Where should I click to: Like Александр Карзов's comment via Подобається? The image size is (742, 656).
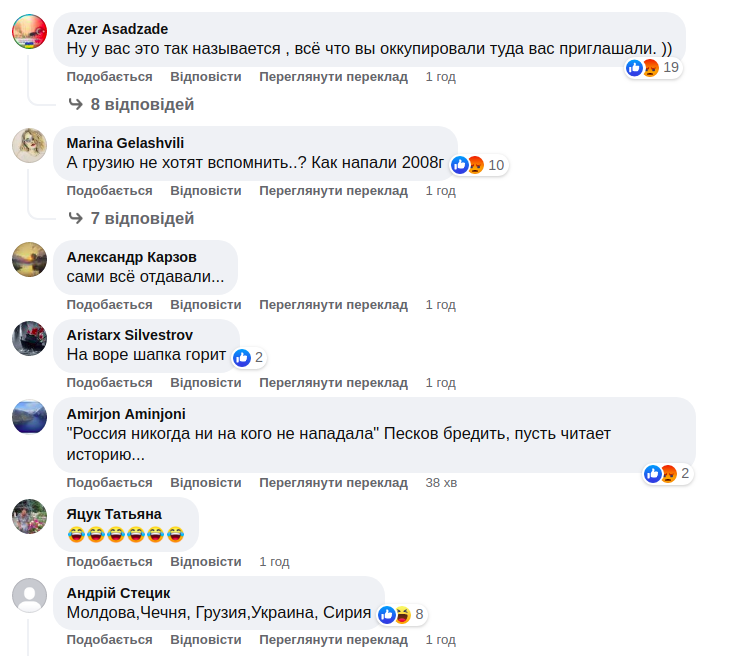click(x=109, y=305)
